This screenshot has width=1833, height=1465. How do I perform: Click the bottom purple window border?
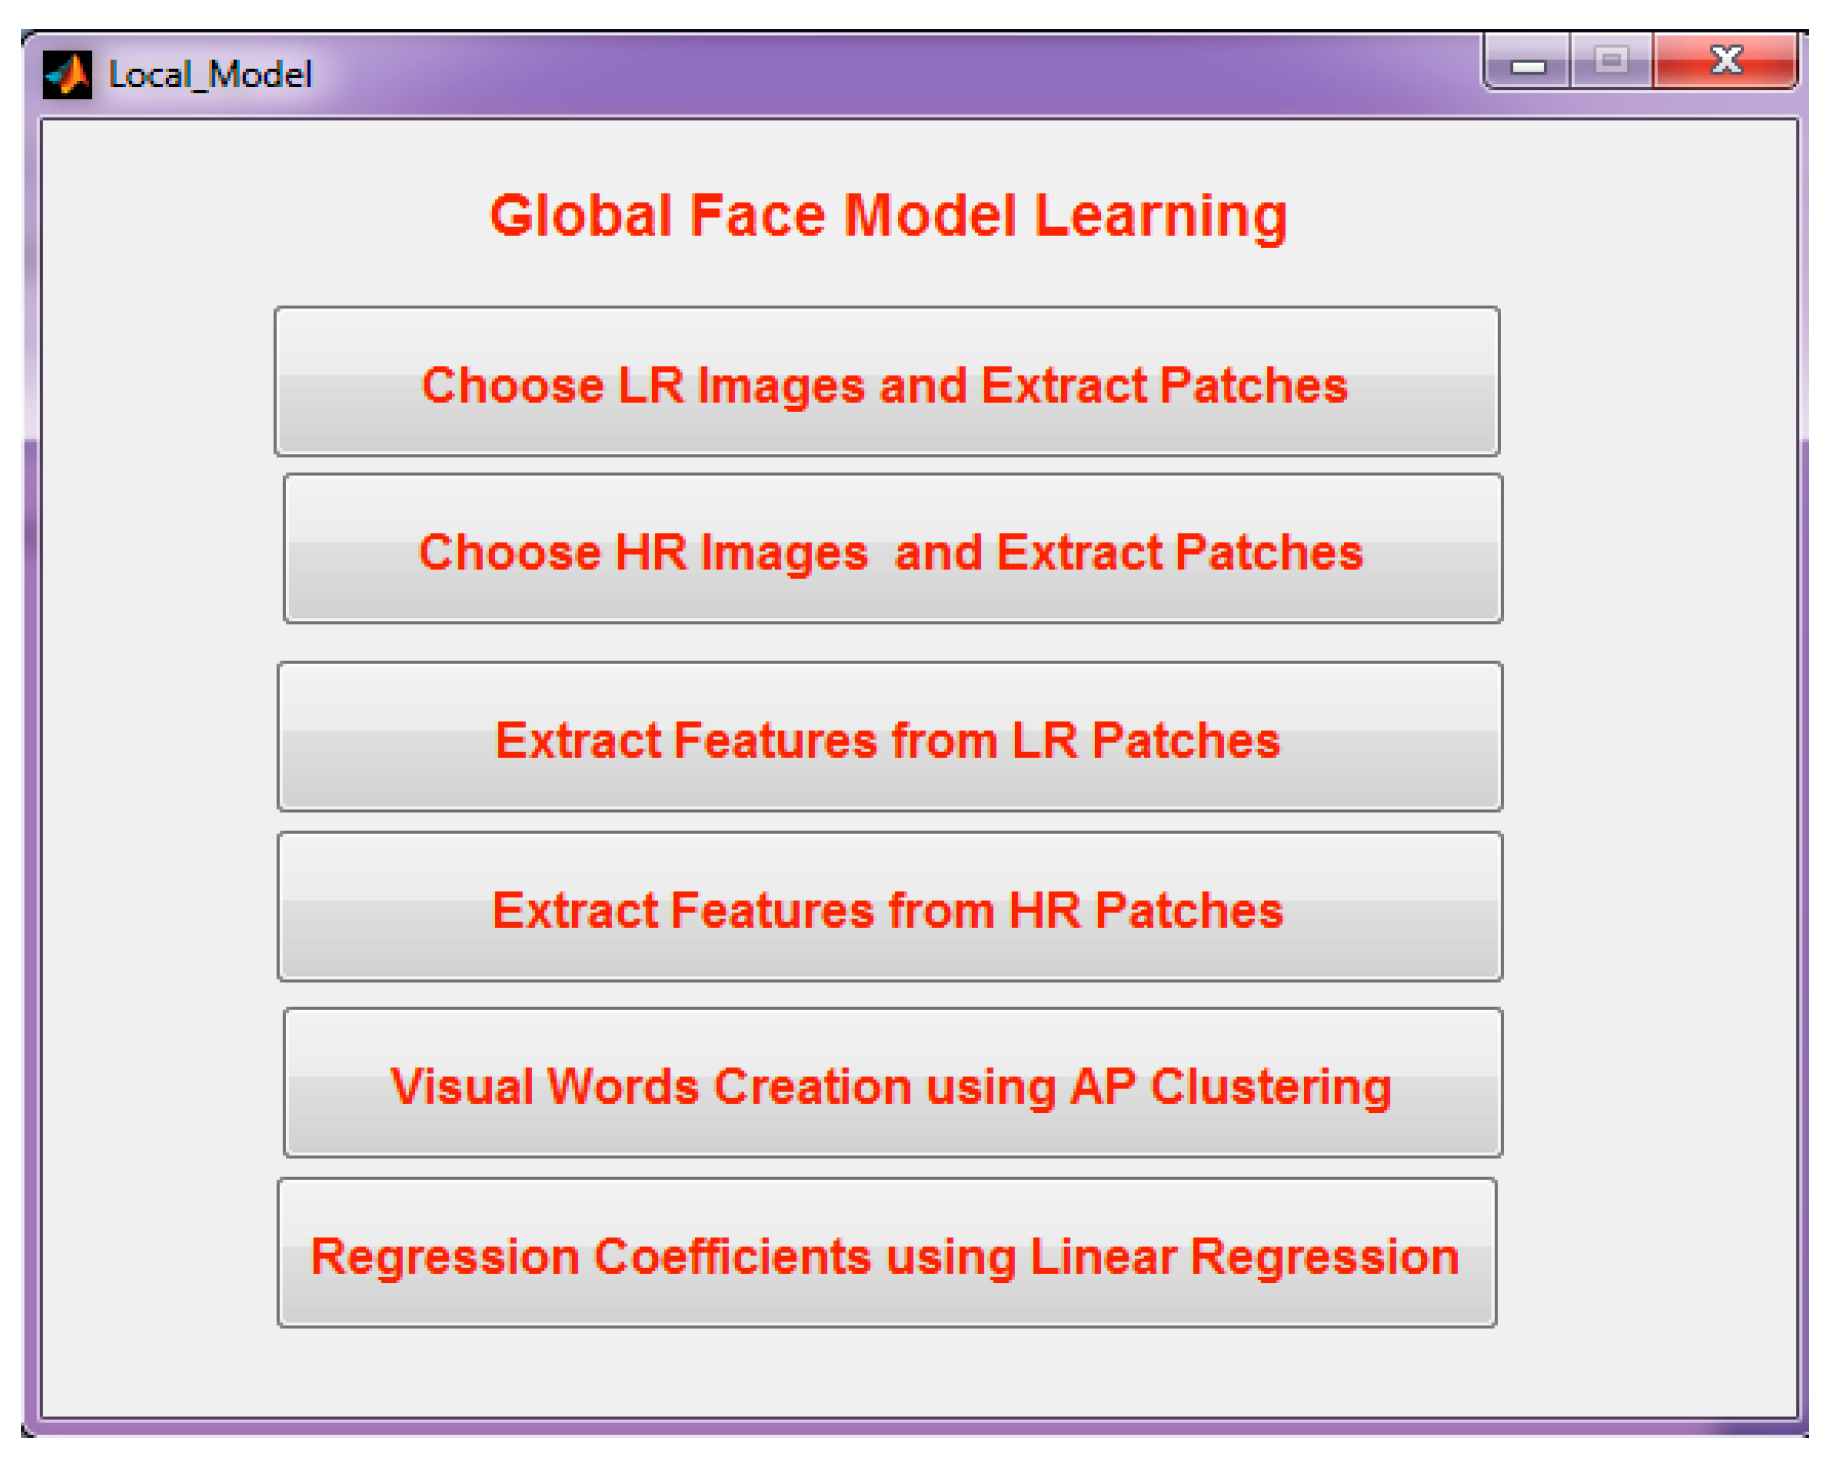coord(900,1427)
